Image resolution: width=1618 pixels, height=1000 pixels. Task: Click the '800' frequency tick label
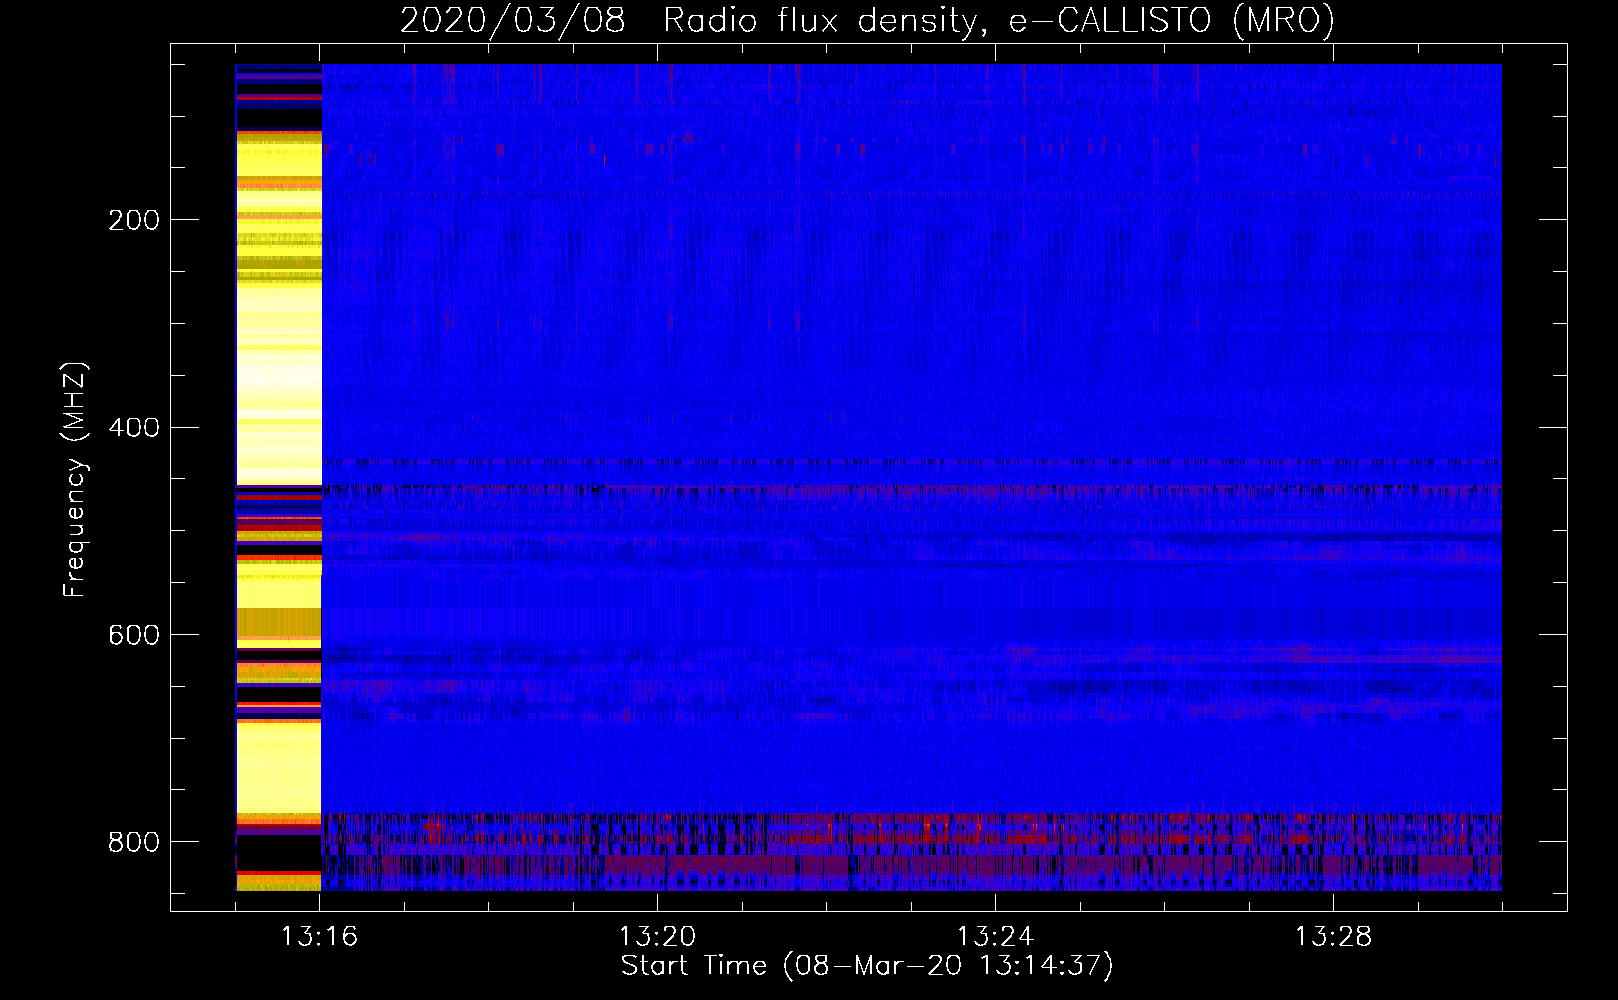click(134, 843)
